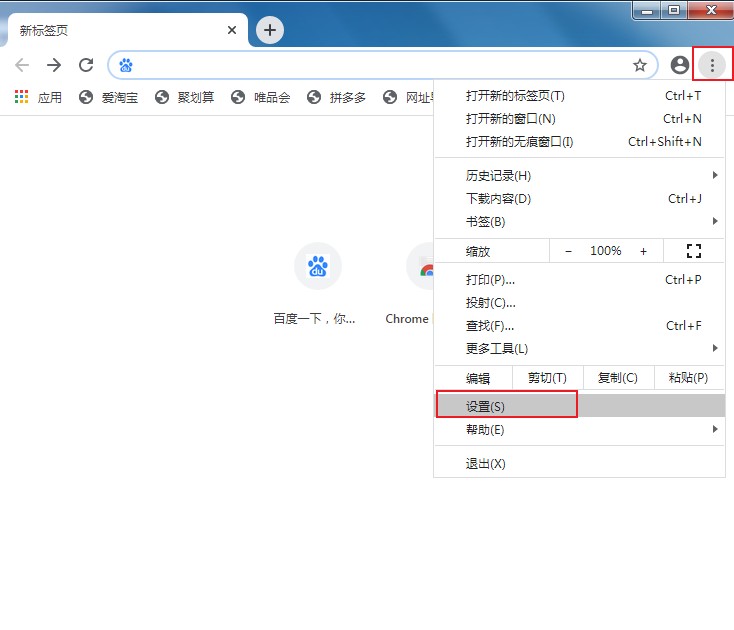Open the 唯品会 bookmark
The width and height of the screenshot is (734, 630).
point(260,97)
